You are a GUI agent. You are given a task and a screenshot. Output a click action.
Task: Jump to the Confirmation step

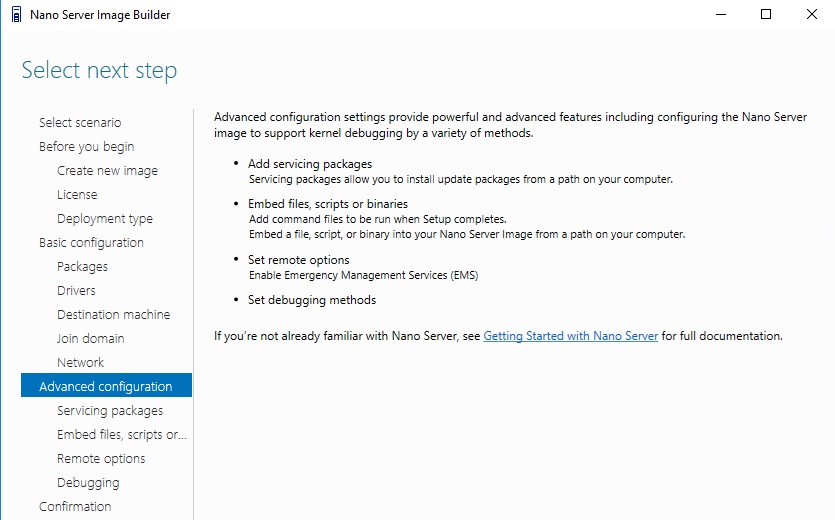point(75,506)
